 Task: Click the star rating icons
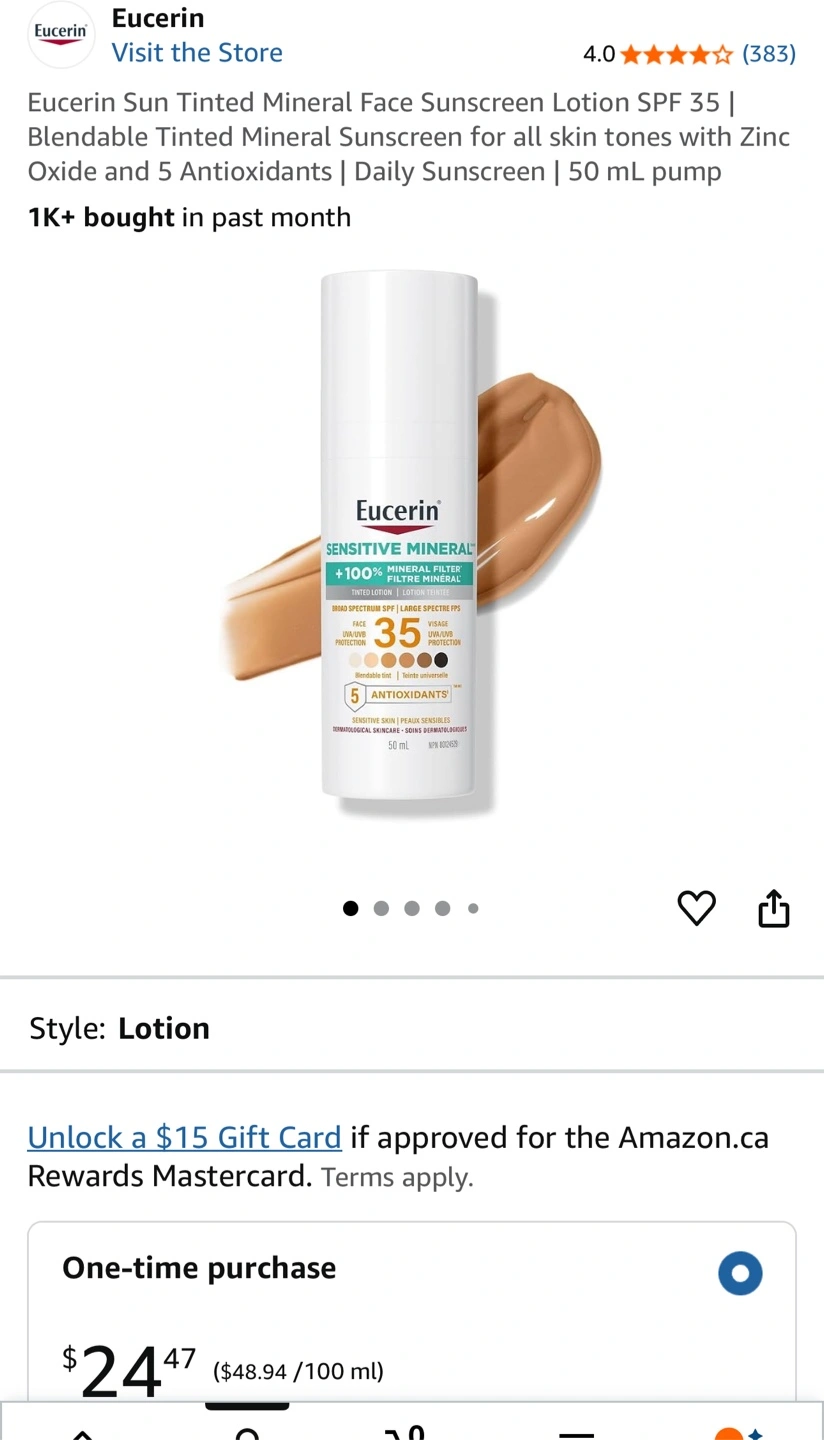677,54
